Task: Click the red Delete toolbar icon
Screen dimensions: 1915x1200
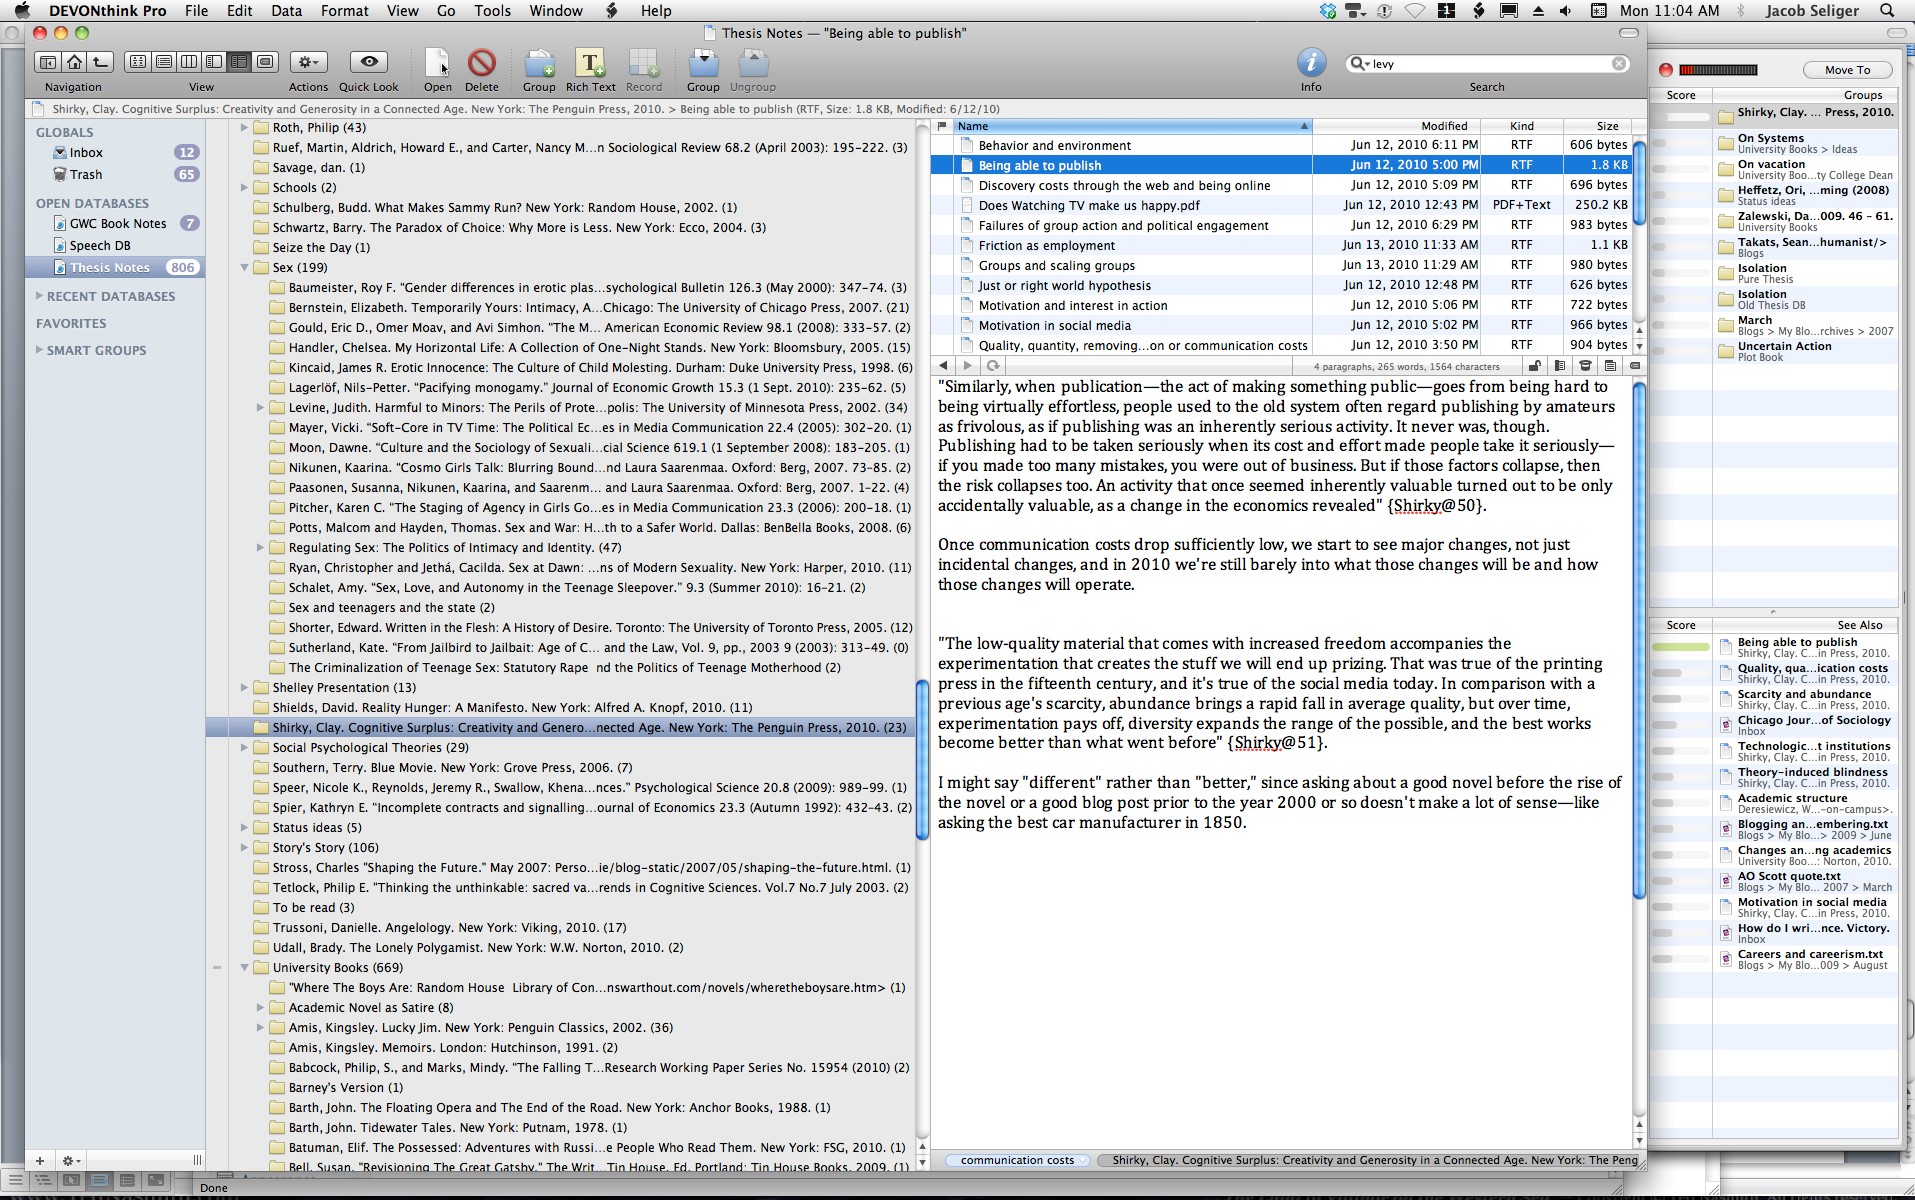Action: click(481, 63)
